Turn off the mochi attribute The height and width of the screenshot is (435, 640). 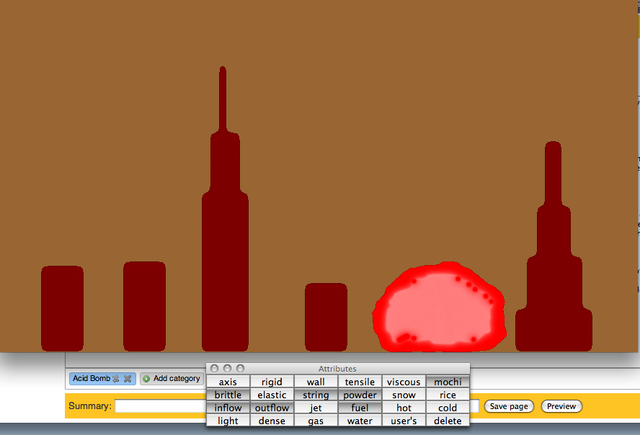pos(448,382)
